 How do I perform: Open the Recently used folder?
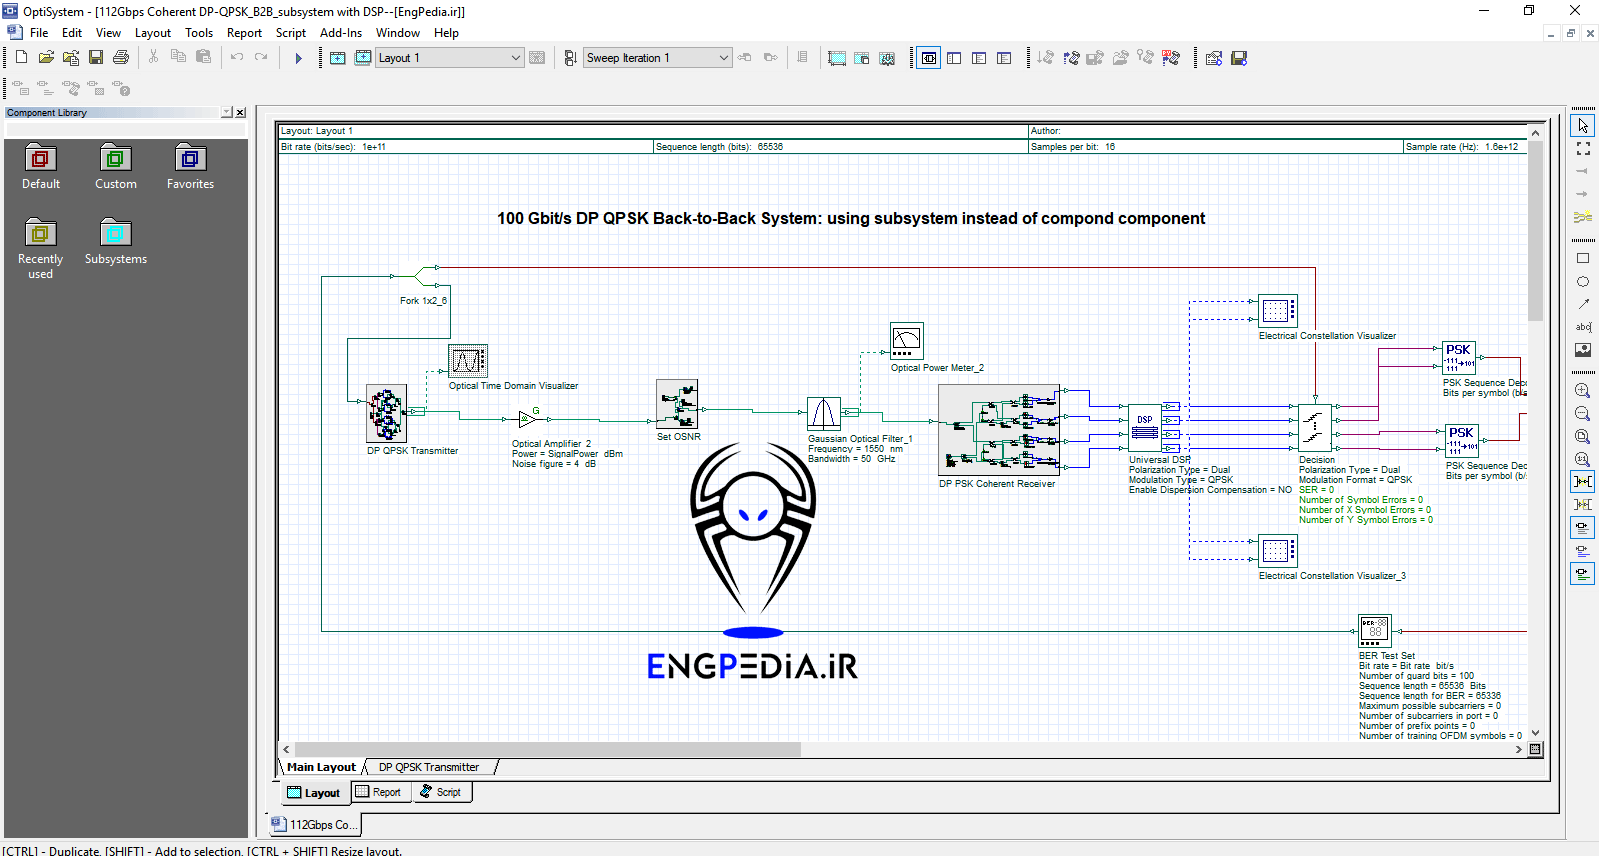(x=40, y=249)
